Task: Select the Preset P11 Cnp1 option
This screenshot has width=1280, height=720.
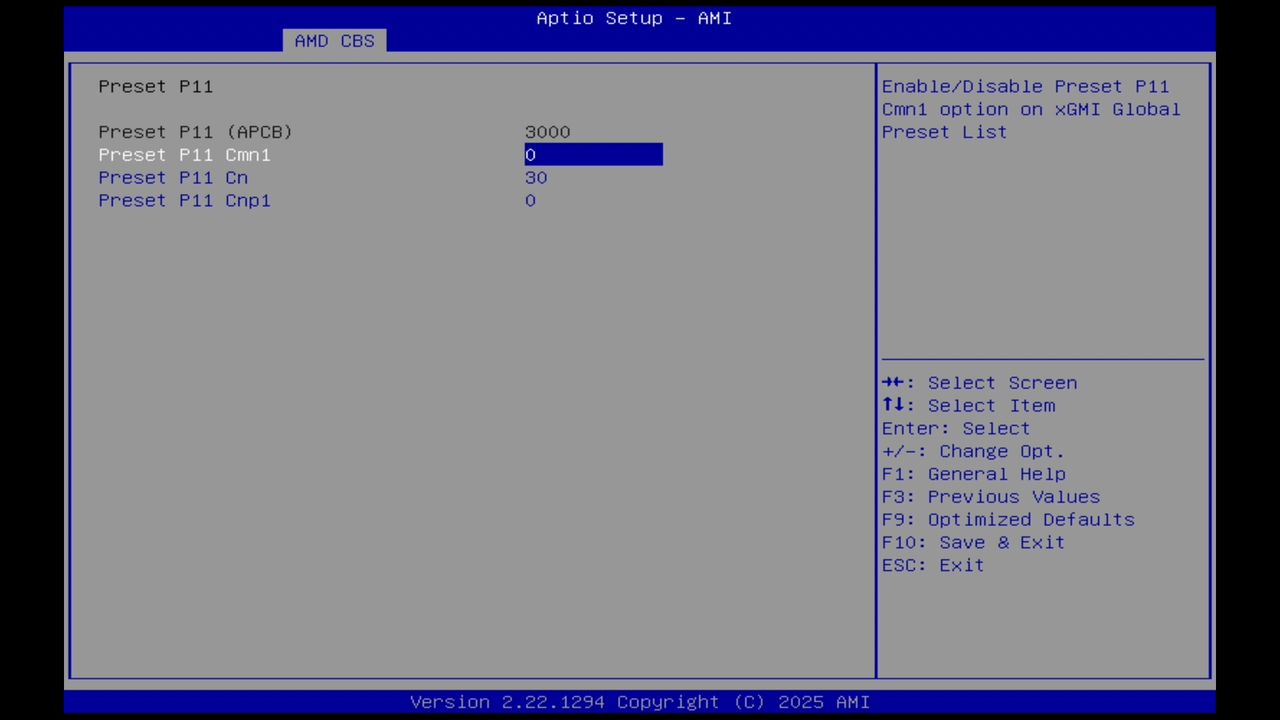Action: pyautogui.click(x=184, y=200)
